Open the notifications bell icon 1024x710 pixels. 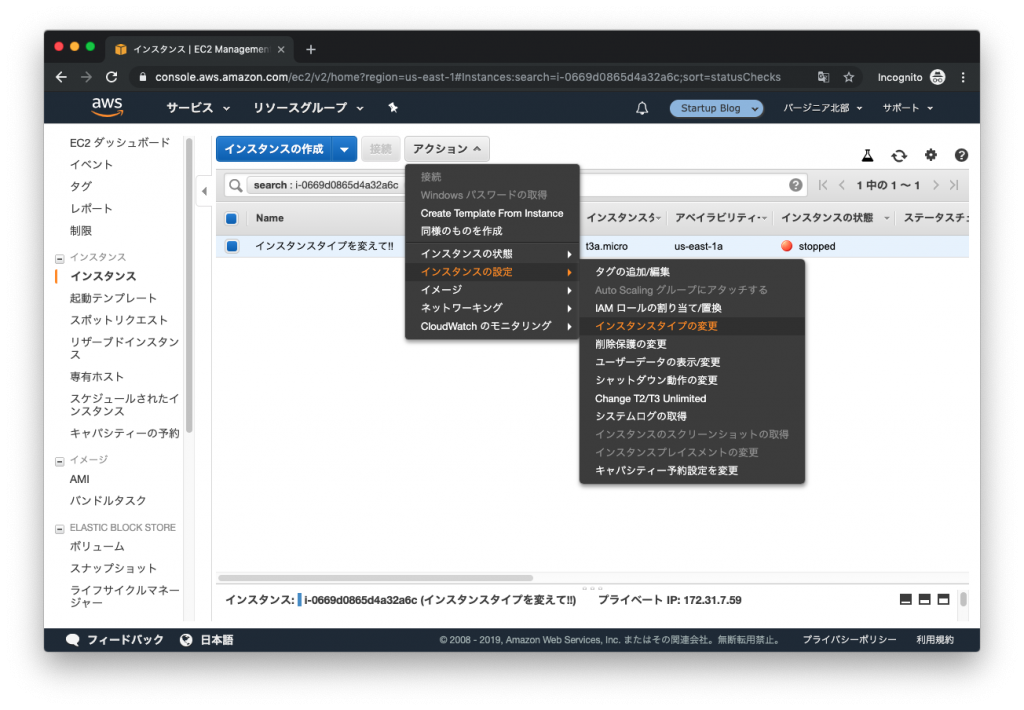(x=642, y=108)
